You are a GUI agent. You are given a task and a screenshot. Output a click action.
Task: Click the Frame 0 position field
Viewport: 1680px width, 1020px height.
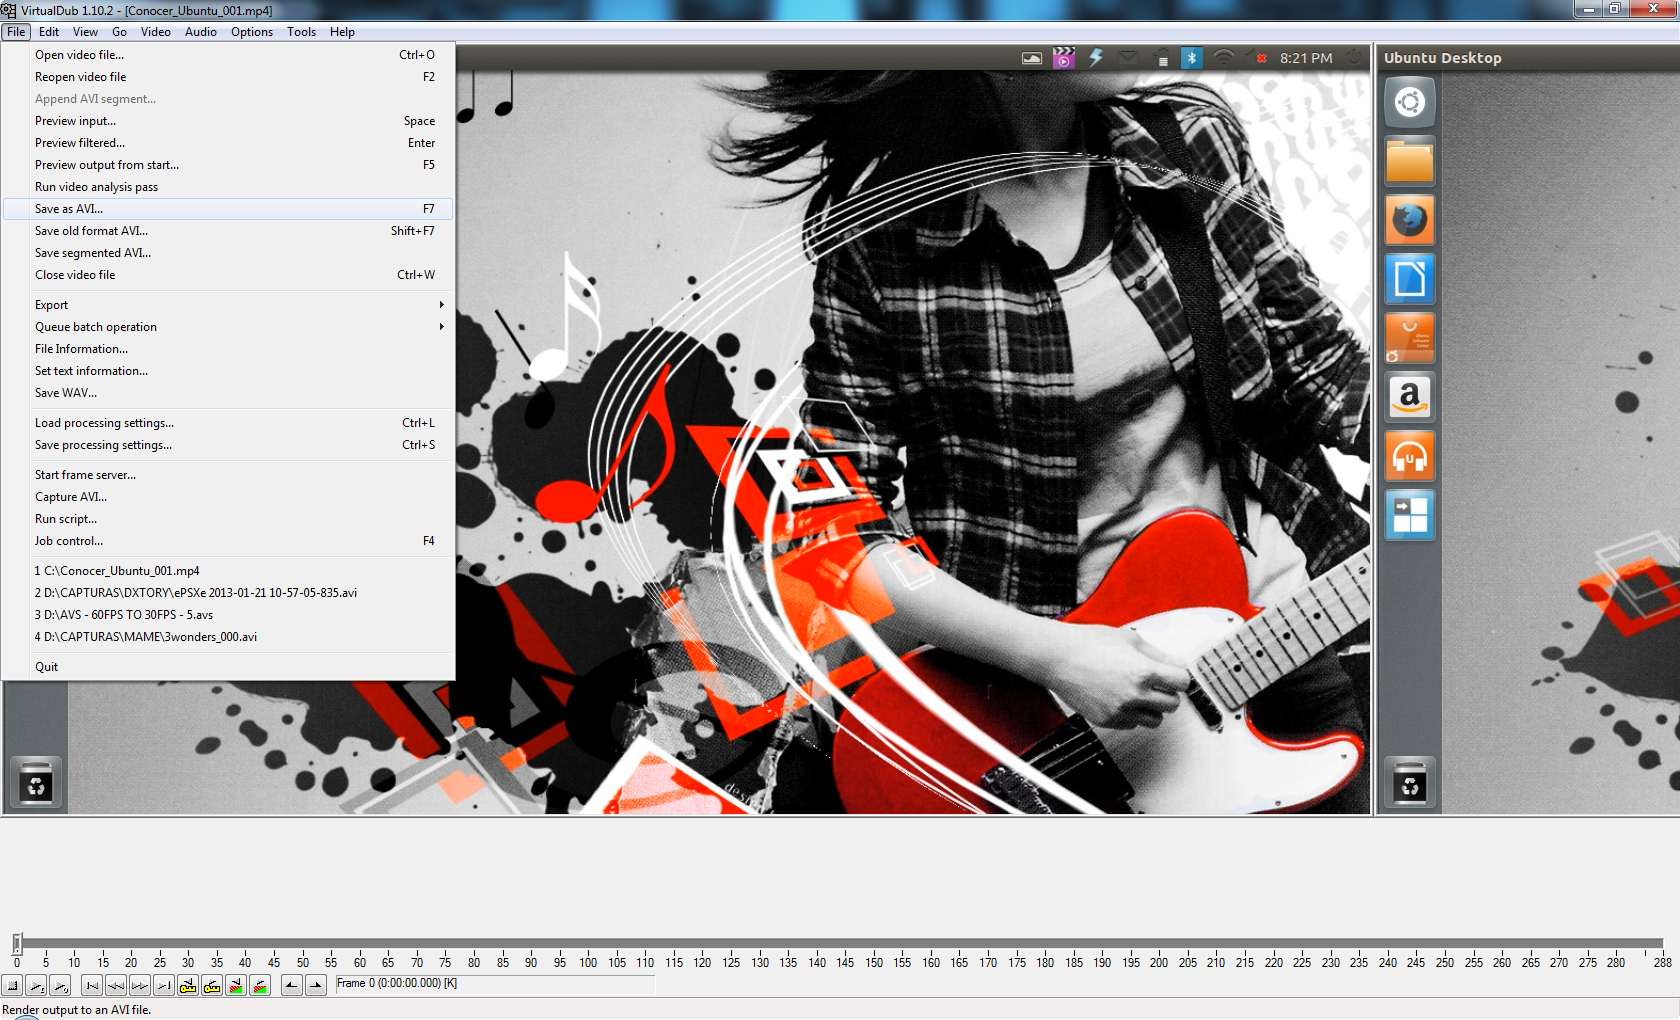(495, 984)
